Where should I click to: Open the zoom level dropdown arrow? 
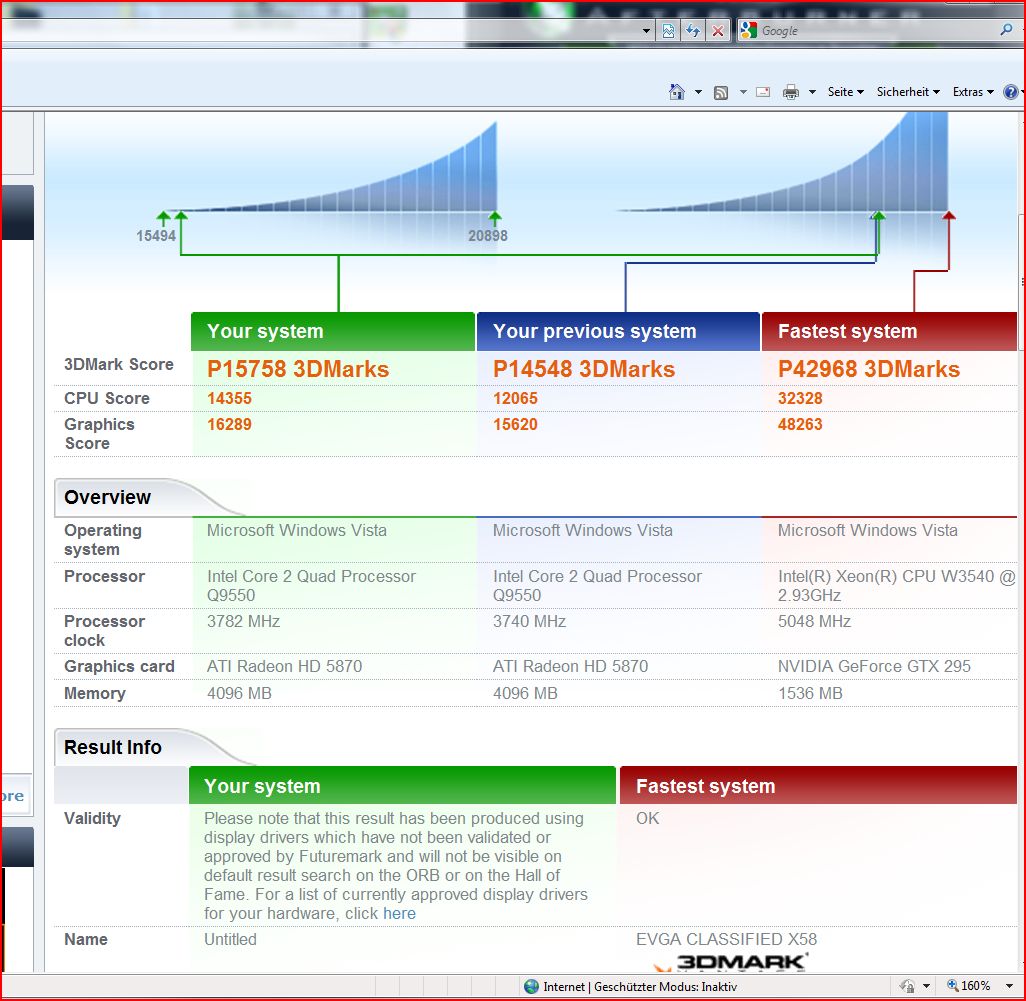[1010, 986]
